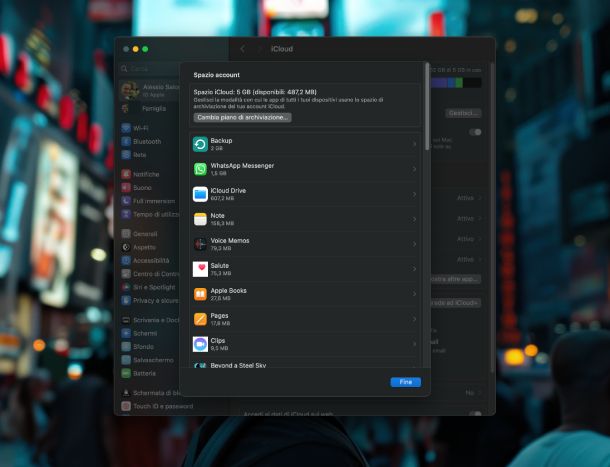Viewport: 610px width, 467px height.
Task: Click the upgrade to iCloud+ button
Action: point(456,303)
